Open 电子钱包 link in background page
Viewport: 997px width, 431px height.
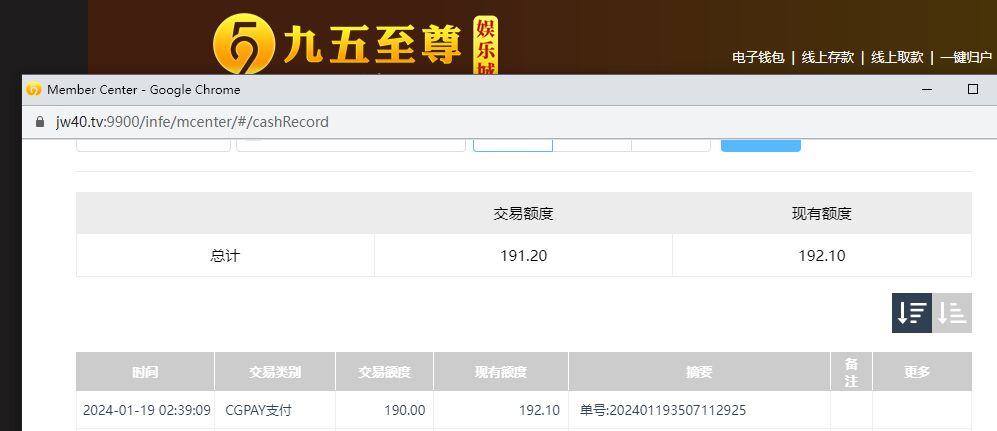coord(758,57)
